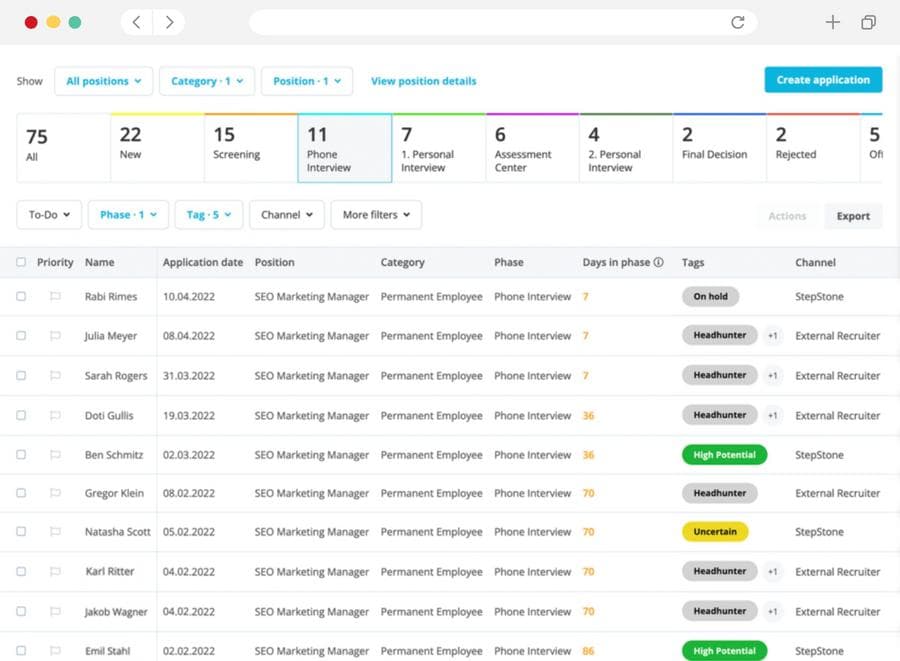
Task: Flag priority for Doti Gullis
Action: (x=55, y=415)
